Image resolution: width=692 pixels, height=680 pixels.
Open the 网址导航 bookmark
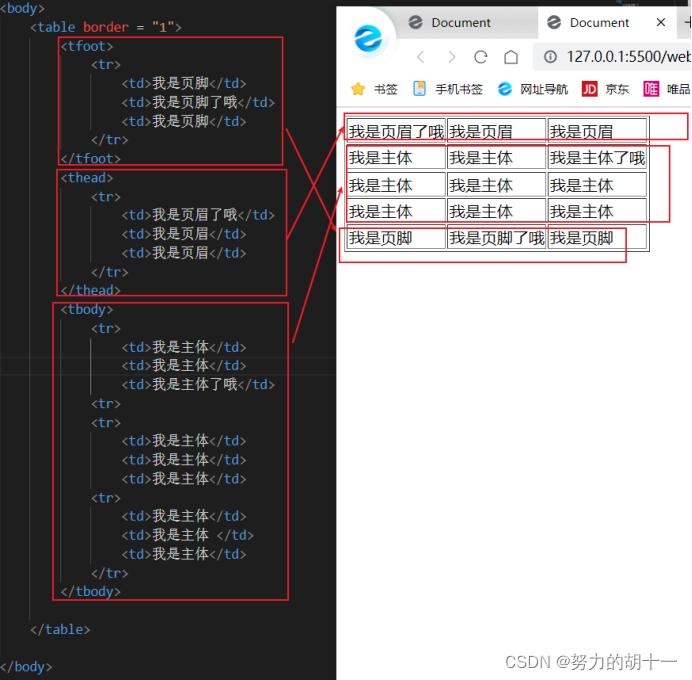(x=544, y=90)
